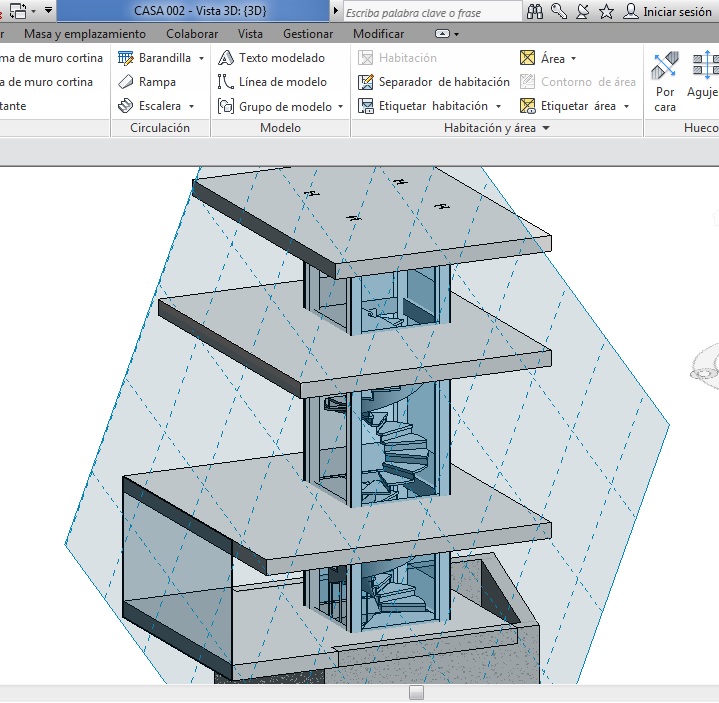Expand the Grupo de modelo dropdown
This screenshot has height=703, width=719.
340,107
